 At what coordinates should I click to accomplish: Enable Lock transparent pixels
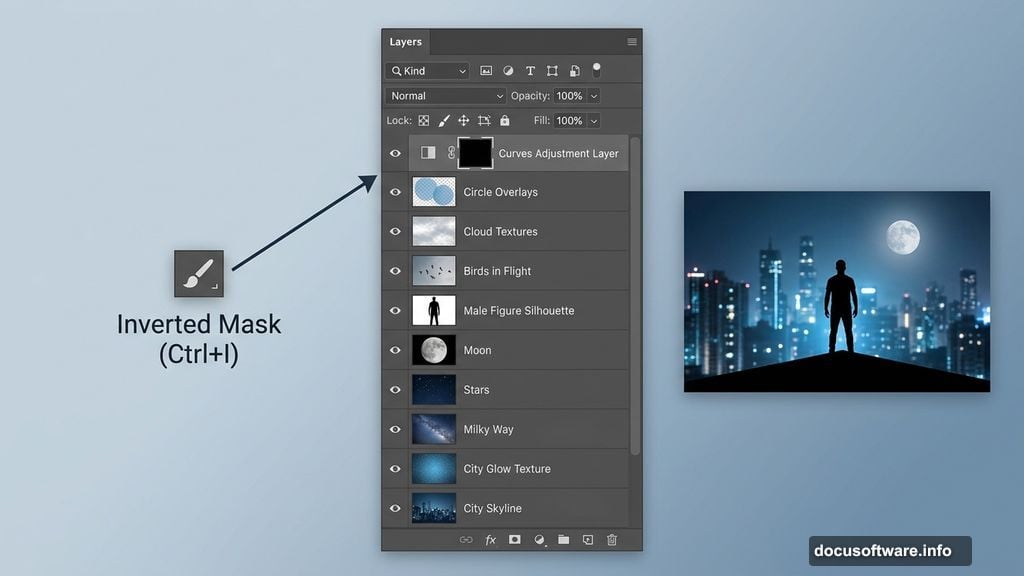[424, 120]
